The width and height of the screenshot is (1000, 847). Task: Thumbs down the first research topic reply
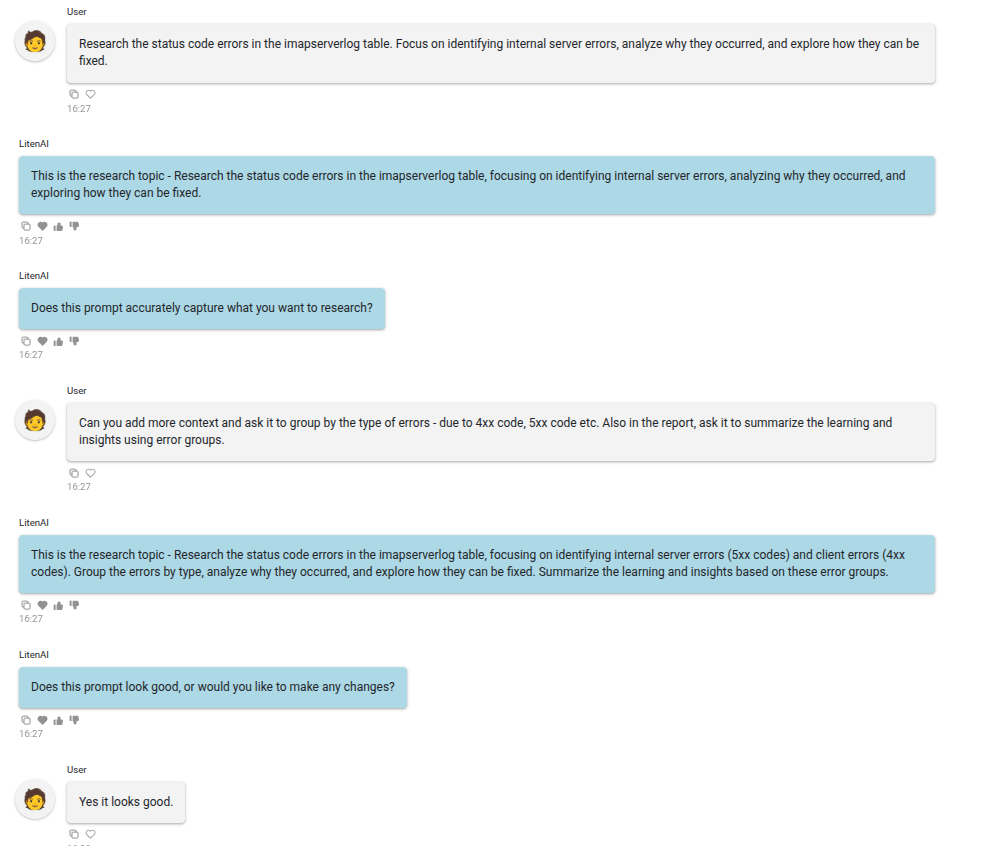75,226
